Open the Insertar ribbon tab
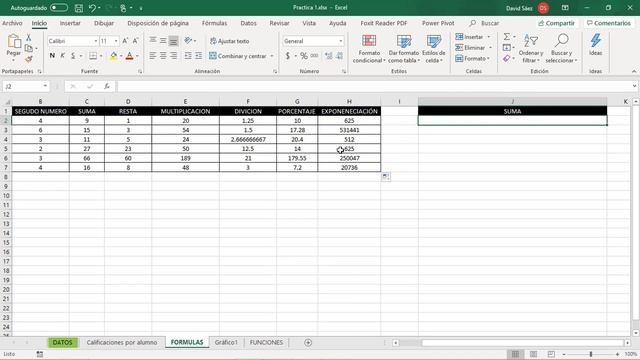Image resolution: width=640 pixels, height=360 pixels. pyautogui.click(x=70, y=23)
